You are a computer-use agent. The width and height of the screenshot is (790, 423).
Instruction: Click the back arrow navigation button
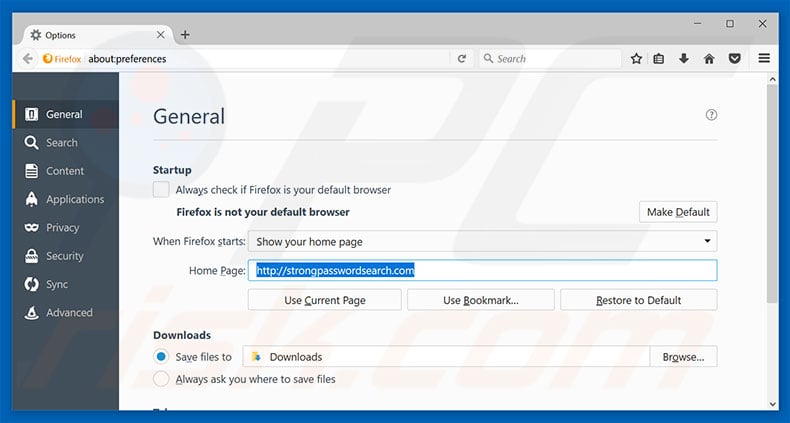(x=28, y=59)
